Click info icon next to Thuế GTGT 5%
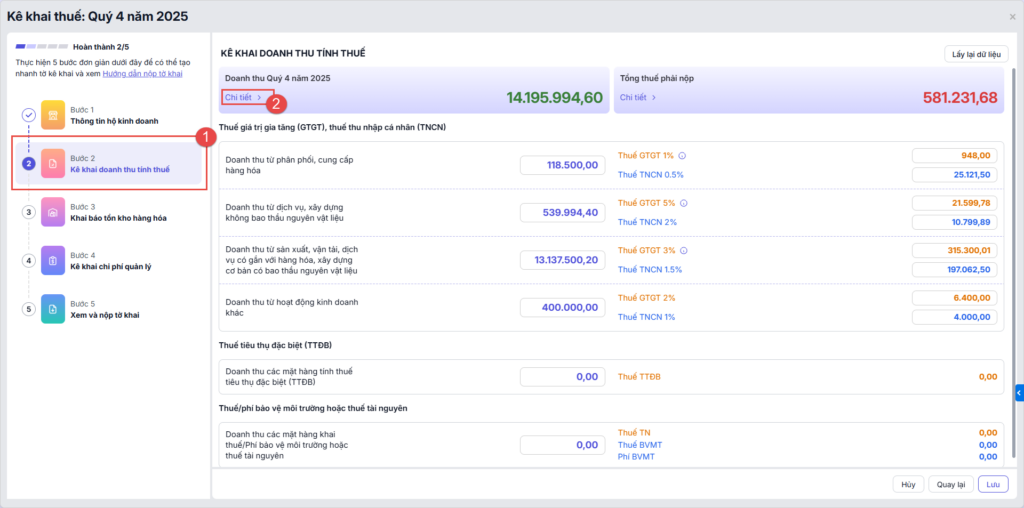 tap(682, 203)
